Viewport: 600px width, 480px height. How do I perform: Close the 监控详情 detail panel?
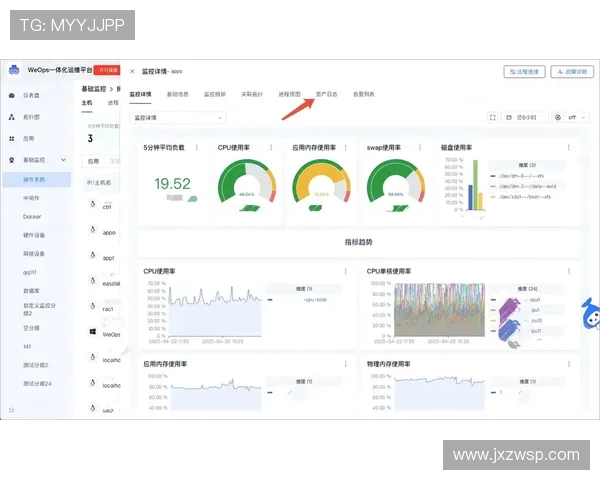[x=132, y=72]
